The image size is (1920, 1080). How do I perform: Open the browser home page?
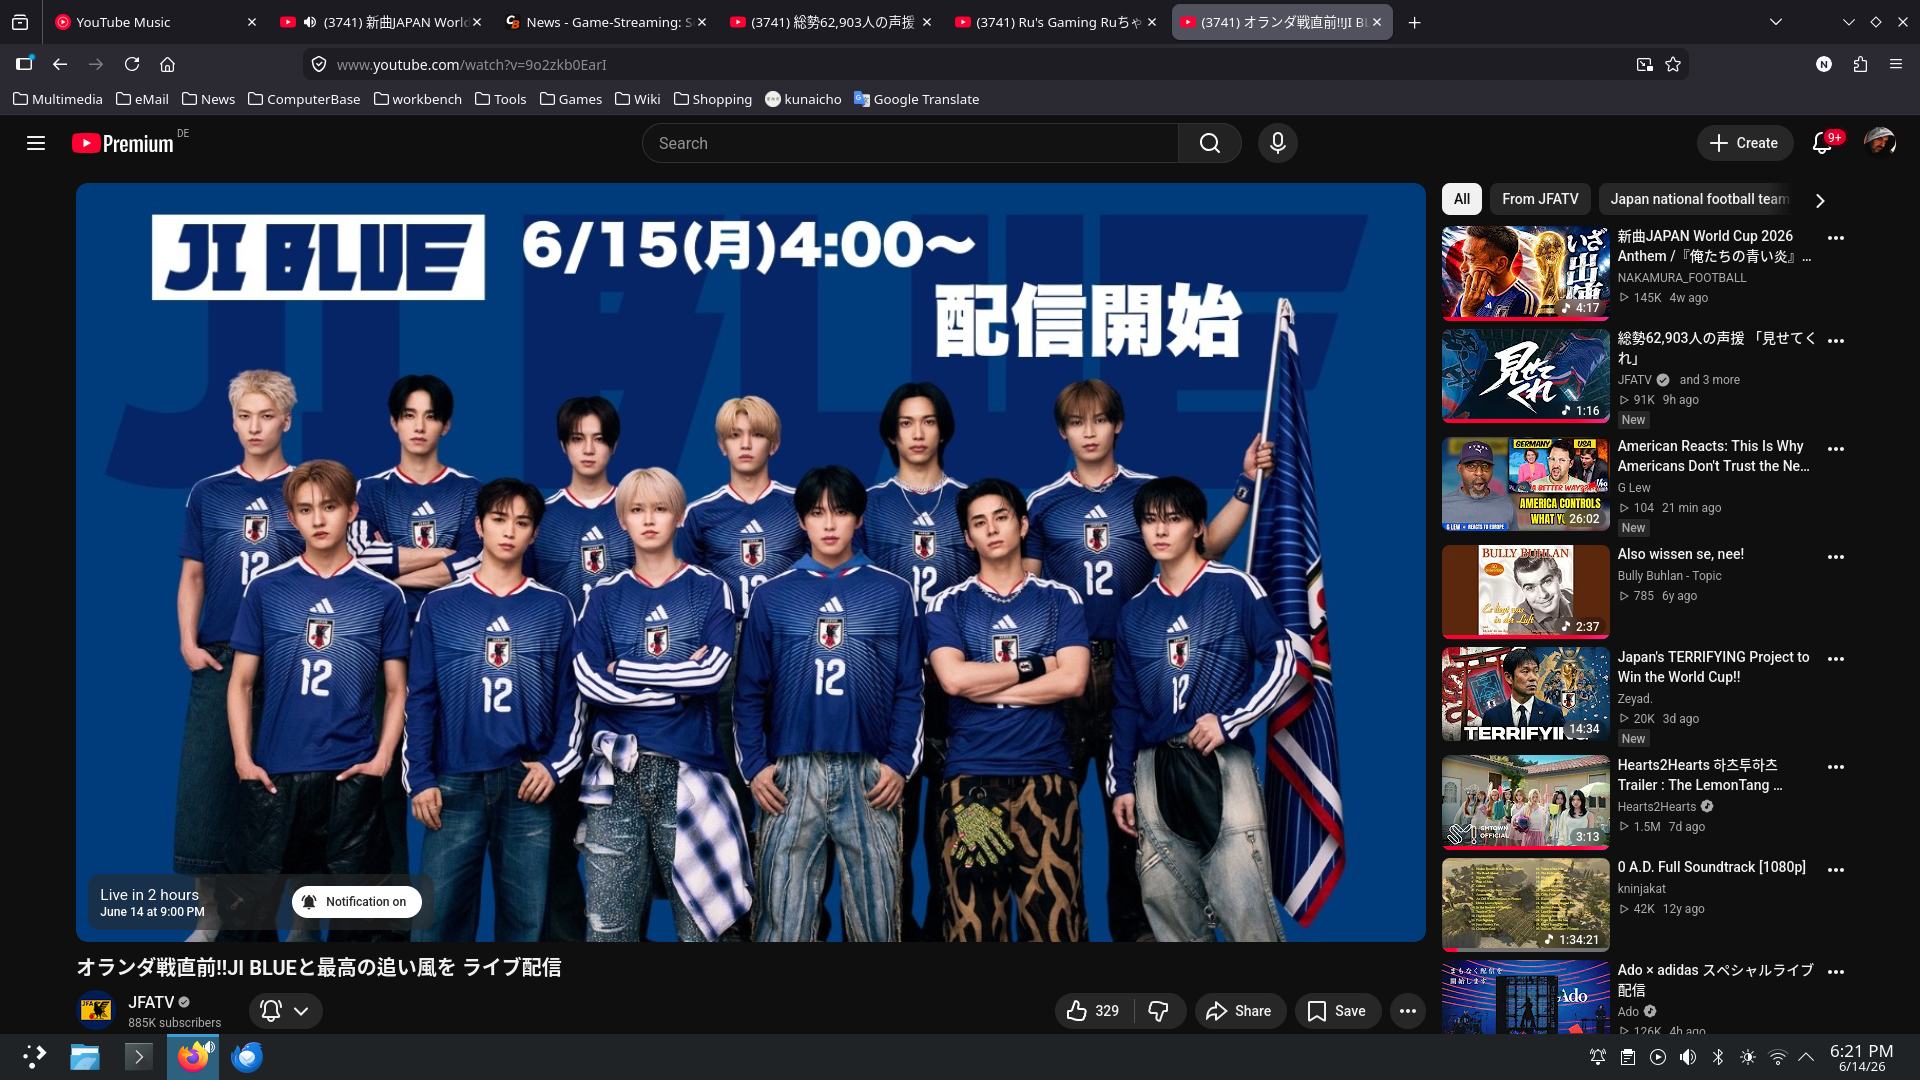click(x=168, y=64)
